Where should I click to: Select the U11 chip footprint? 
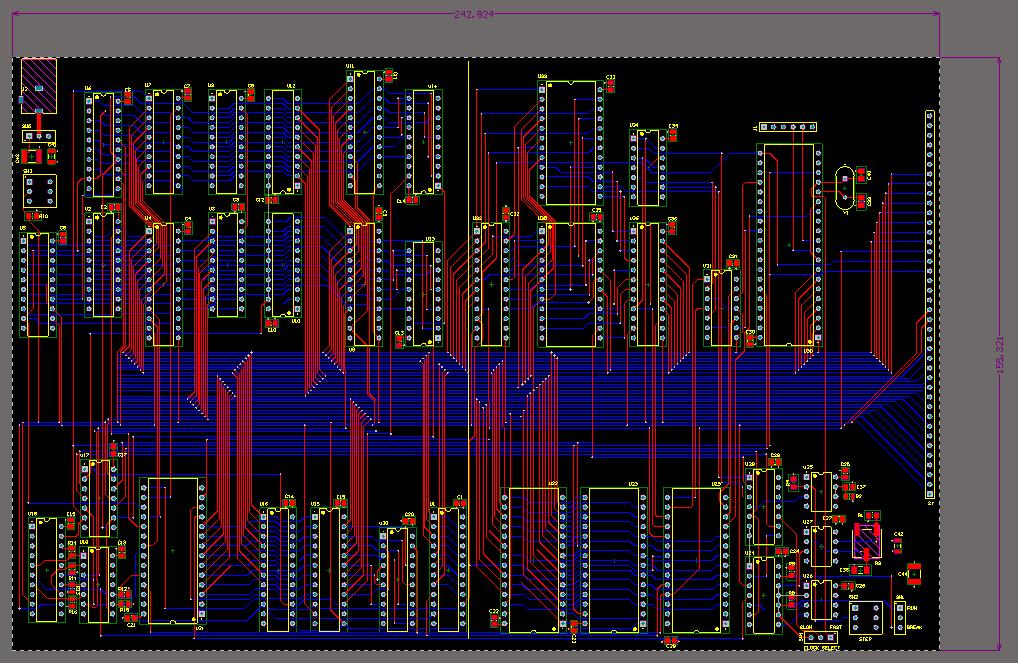coord(364,132)
